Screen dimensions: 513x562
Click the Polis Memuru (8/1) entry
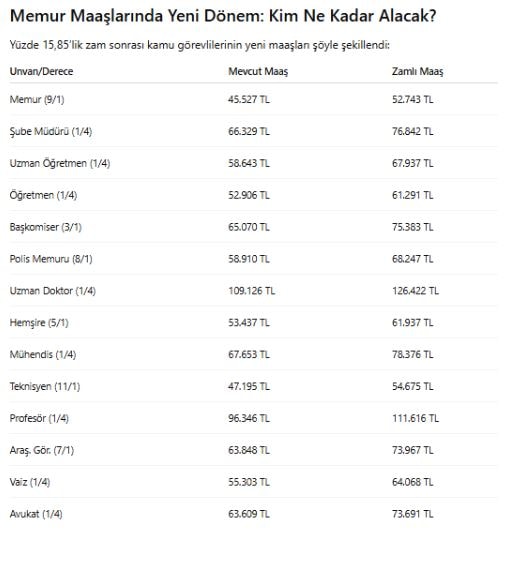[x=51, y=259]
